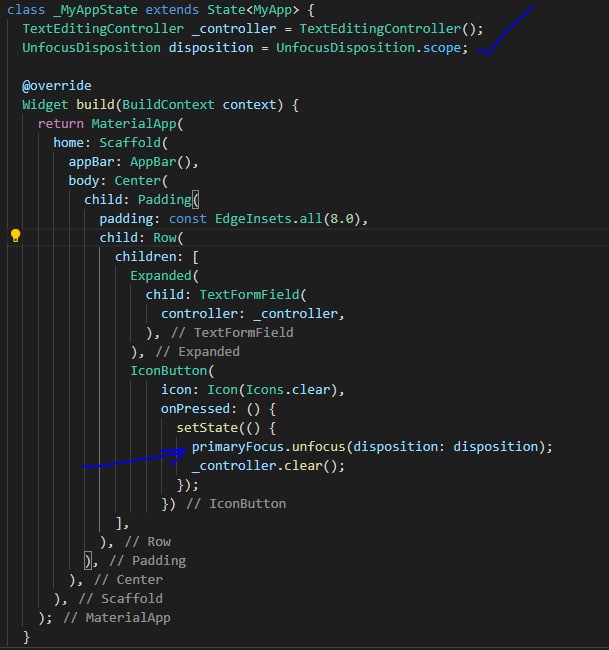The image size is (609, 650).
Task: Click the '// Padding' closing comment
Action: [148, 561]
